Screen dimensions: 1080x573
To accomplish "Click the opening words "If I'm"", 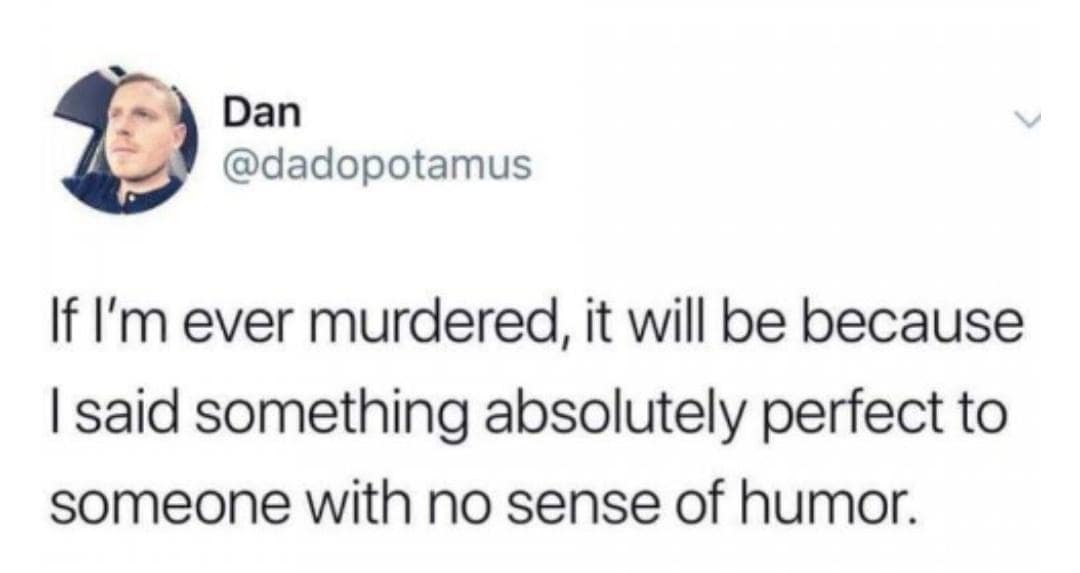I will [x=112, y=324].
